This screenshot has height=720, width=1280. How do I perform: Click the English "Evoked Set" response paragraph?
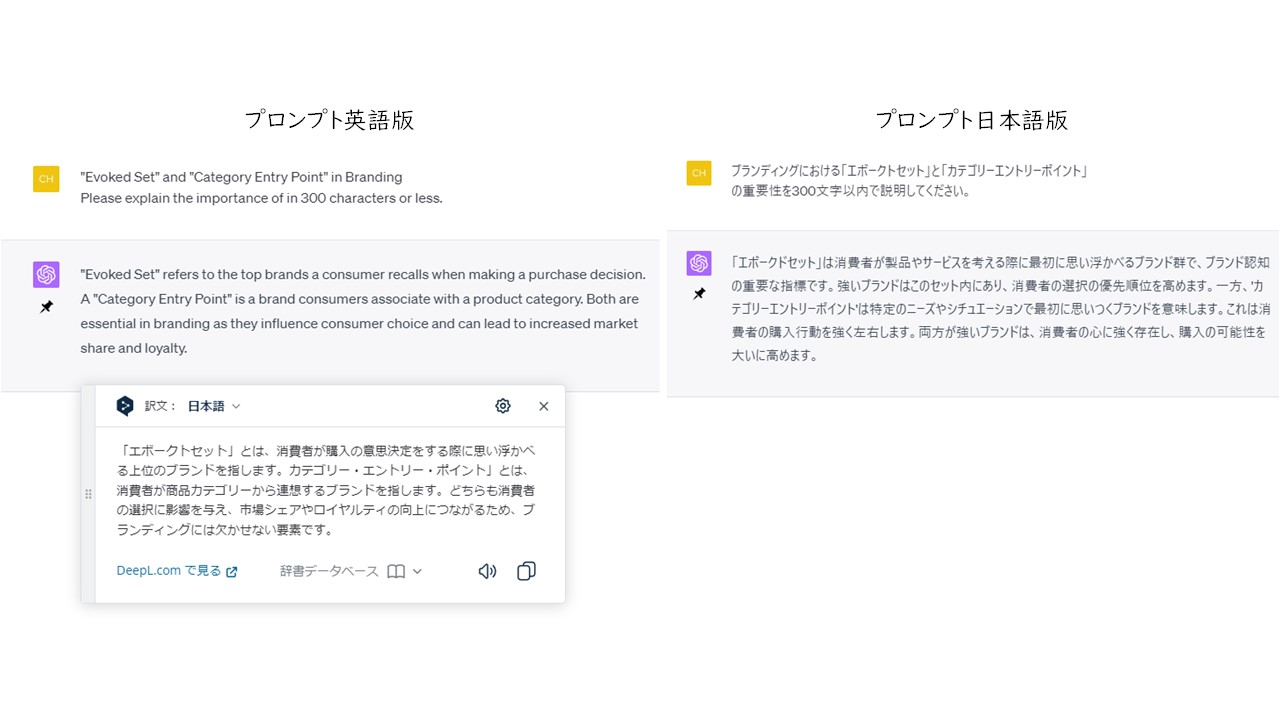(x=362, y=311)
